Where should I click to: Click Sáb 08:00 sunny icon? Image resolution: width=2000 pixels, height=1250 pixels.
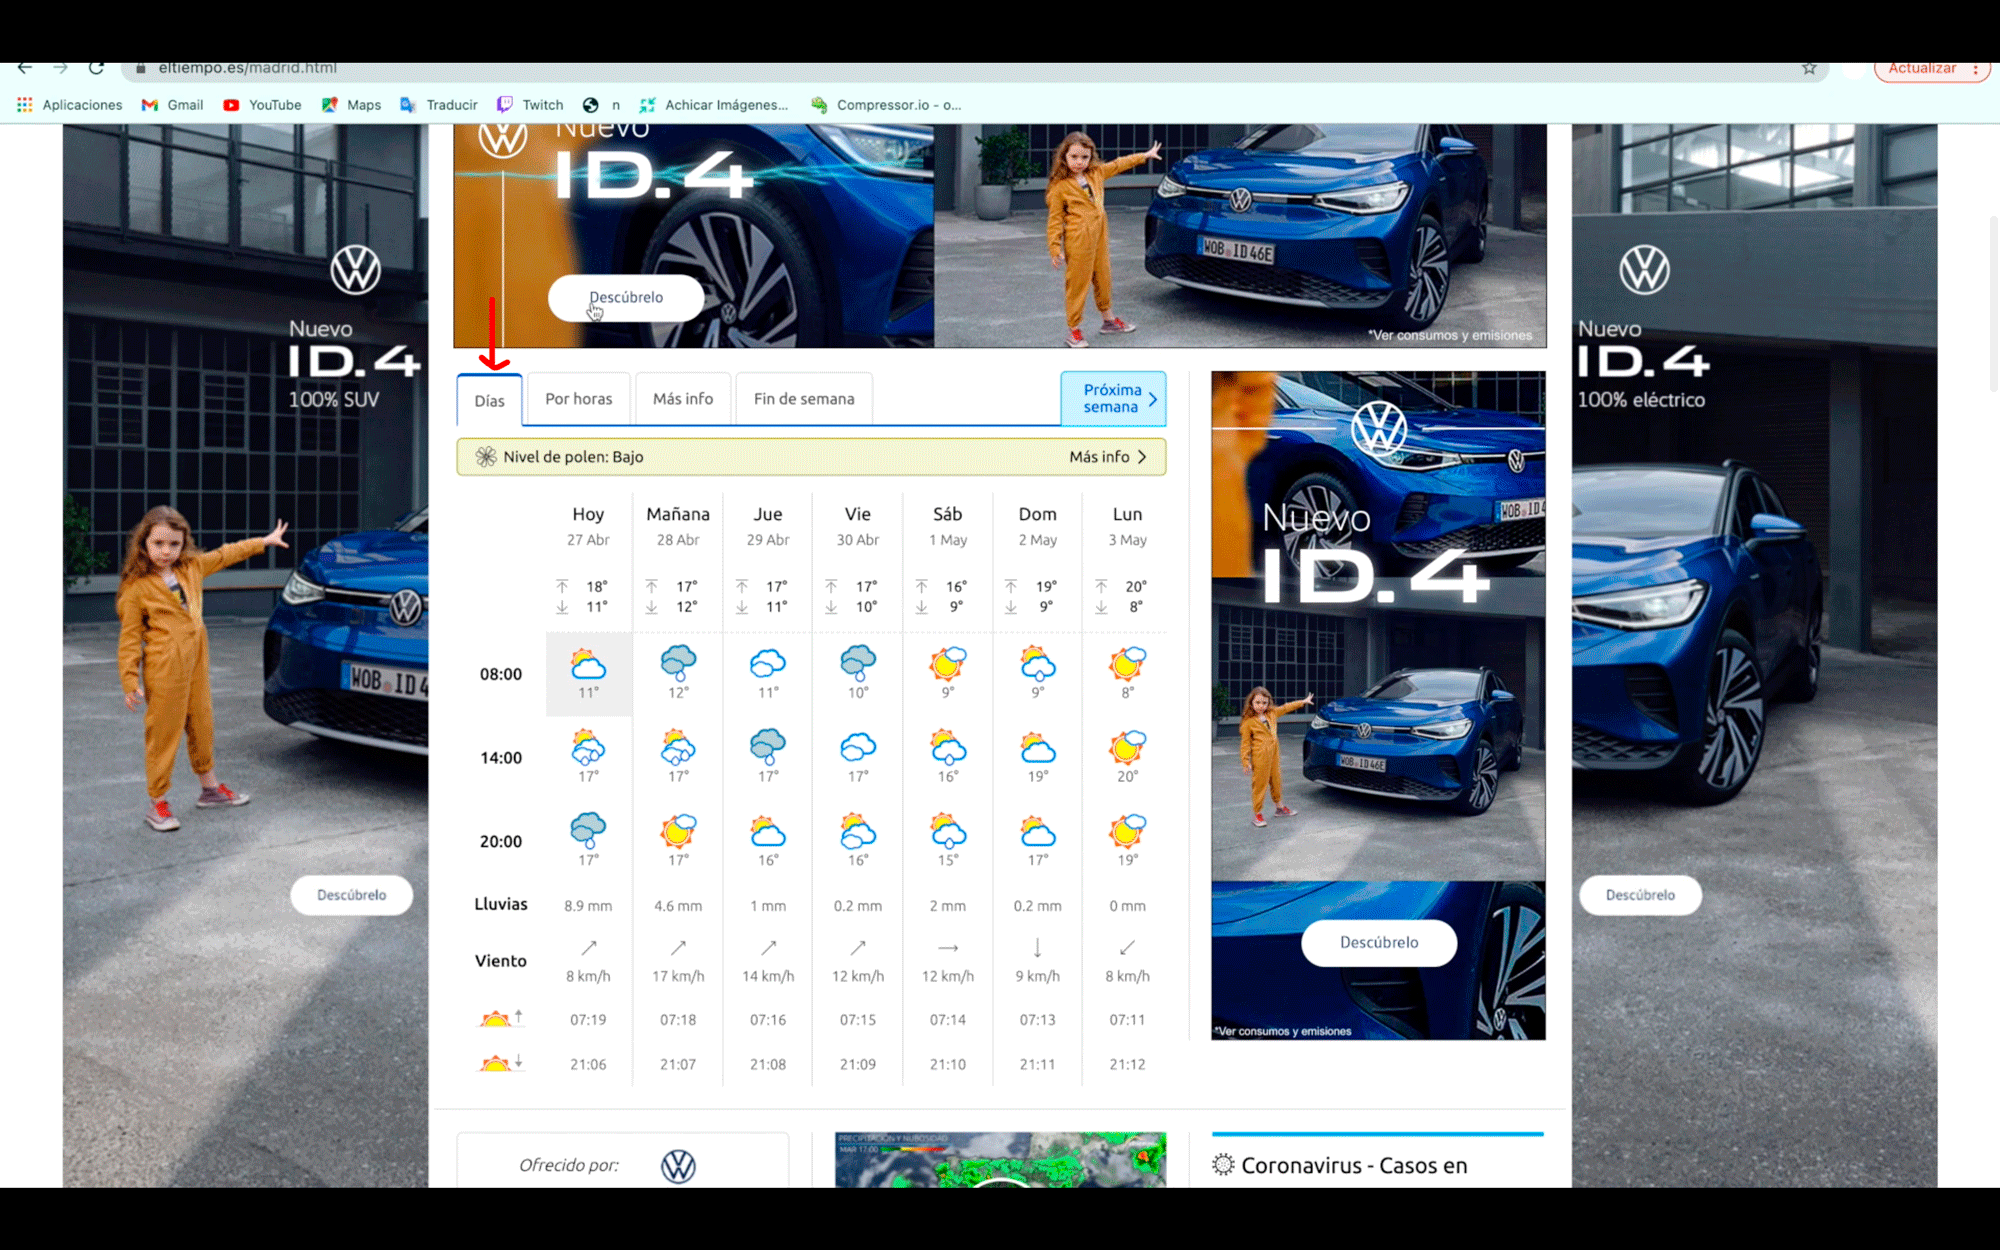pyautogui.click(x=947, y=664)
